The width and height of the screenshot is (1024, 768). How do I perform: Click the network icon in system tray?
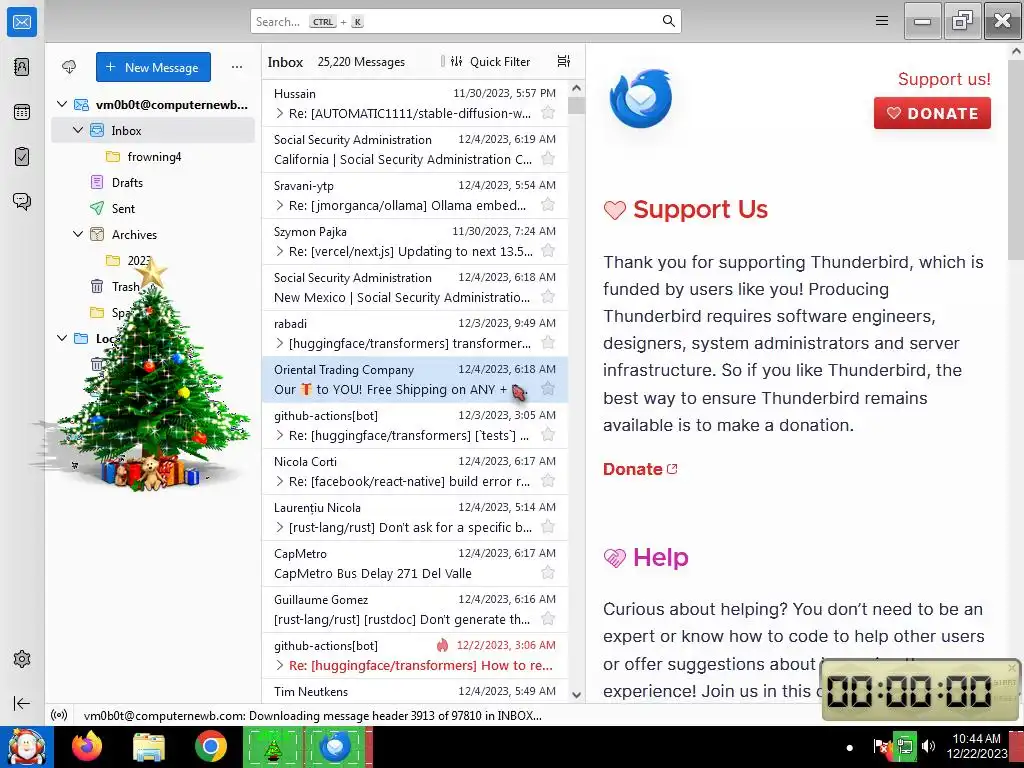pyautogui.click(x=904, y=746)
